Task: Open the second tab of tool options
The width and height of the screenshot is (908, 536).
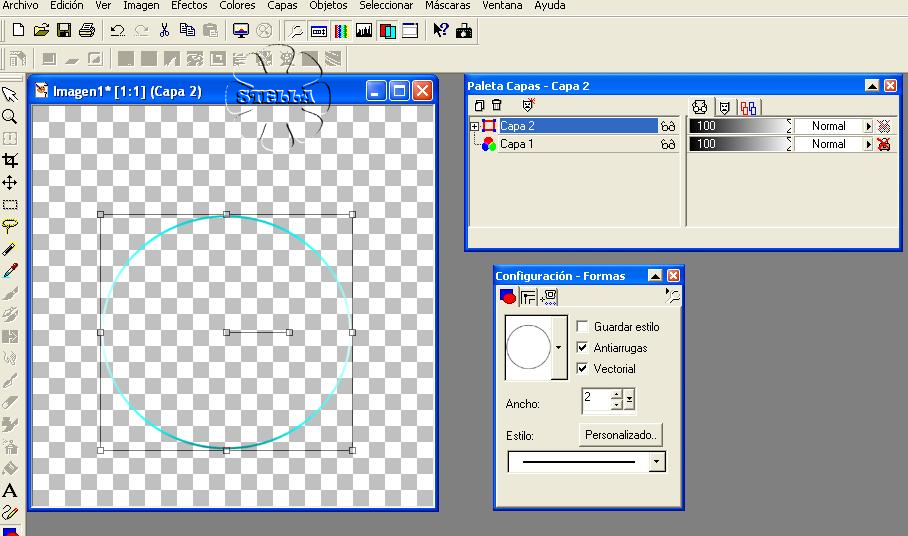Action: point(528,298)
